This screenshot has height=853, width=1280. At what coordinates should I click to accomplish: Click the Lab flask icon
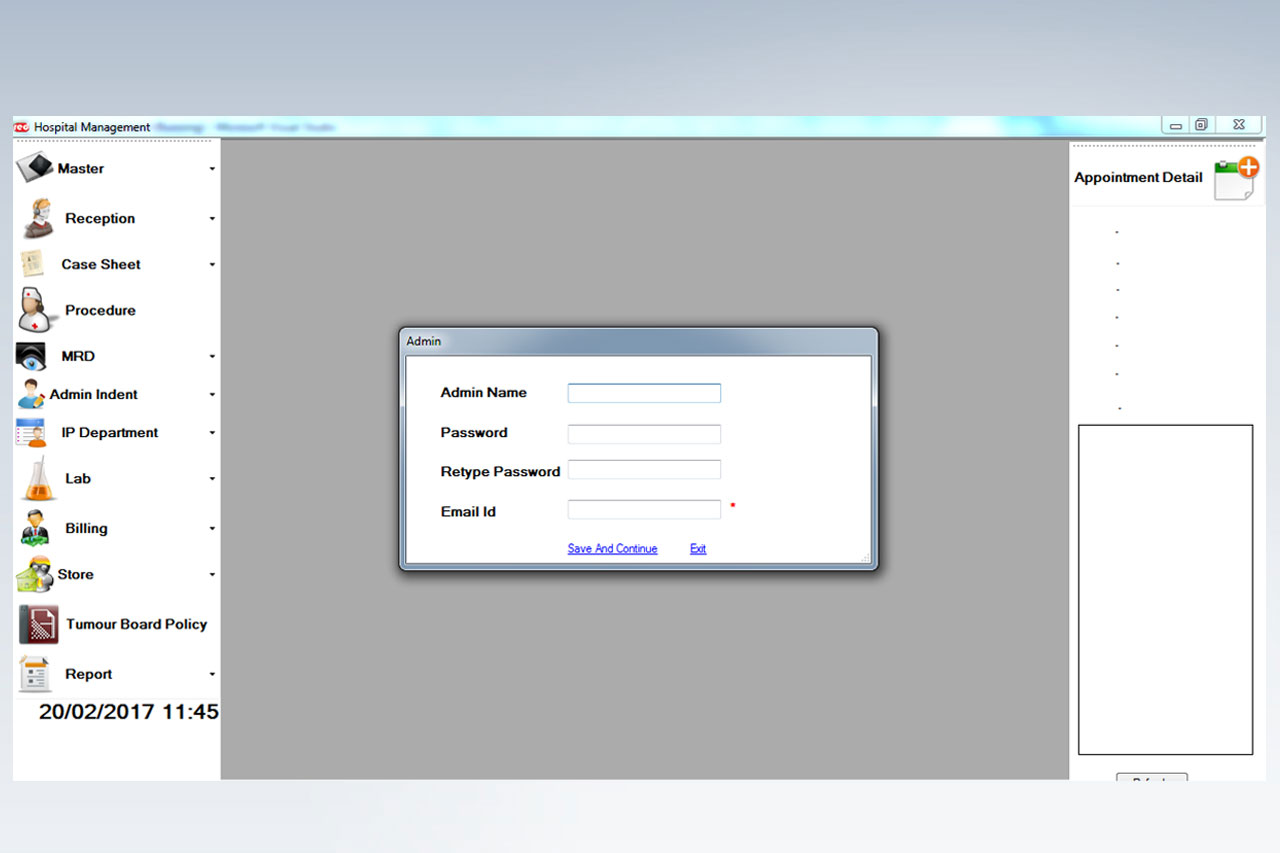click(39, 479)
